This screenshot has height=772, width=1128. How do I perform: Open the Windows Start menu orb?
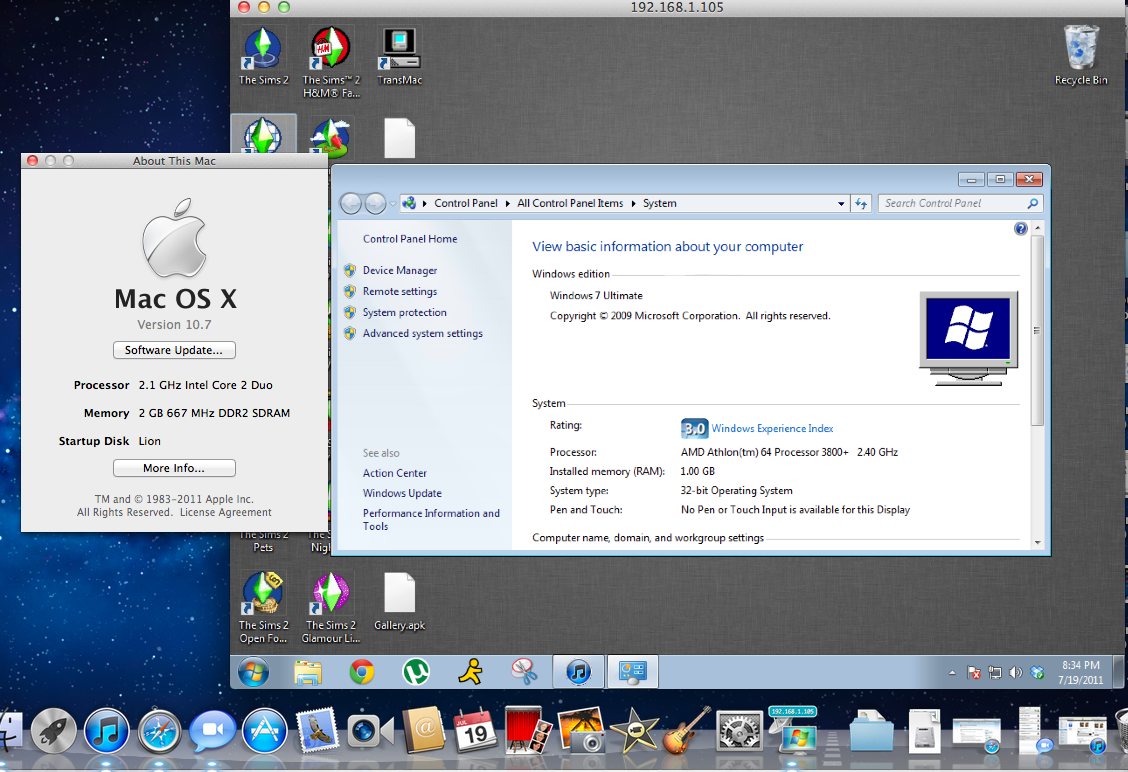tap(253, 672)
